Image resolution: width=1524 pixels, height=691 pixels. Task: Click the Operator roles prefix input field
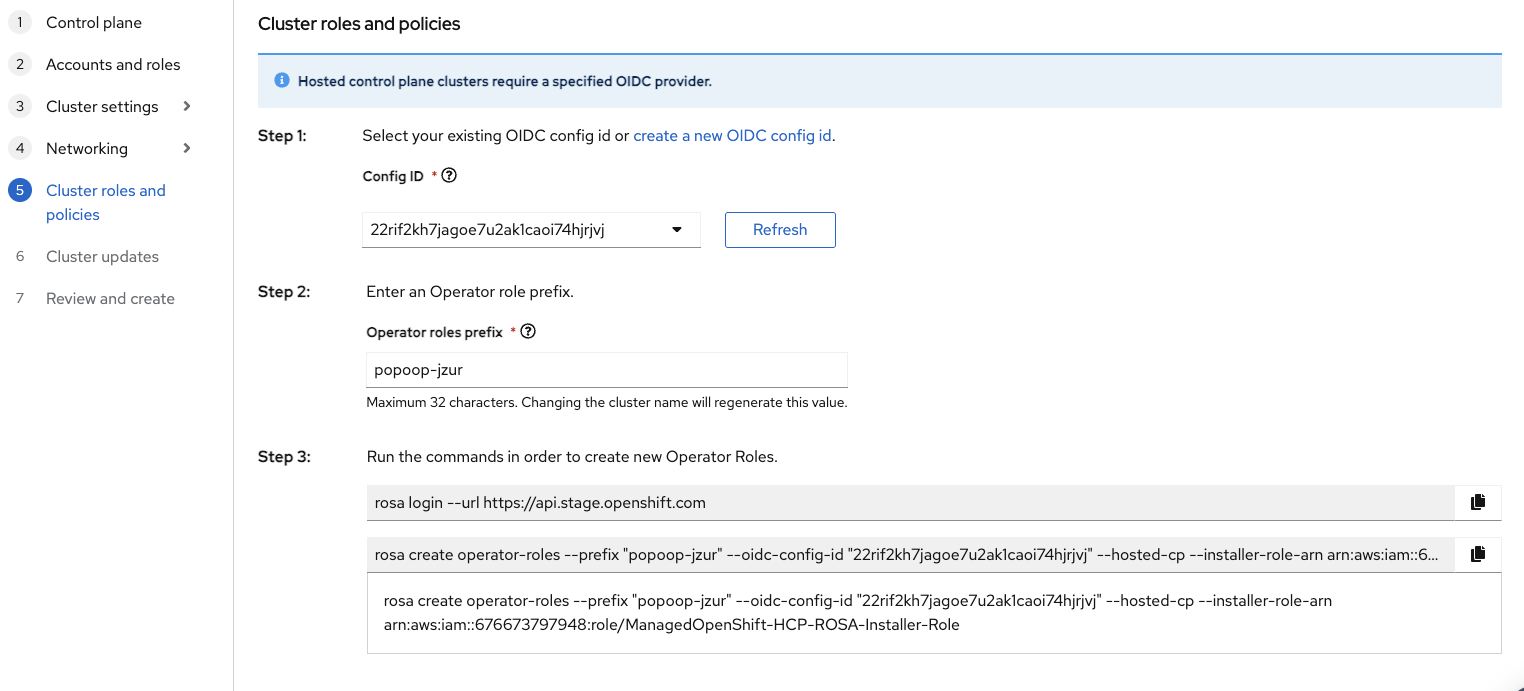[x=606, y=370]
